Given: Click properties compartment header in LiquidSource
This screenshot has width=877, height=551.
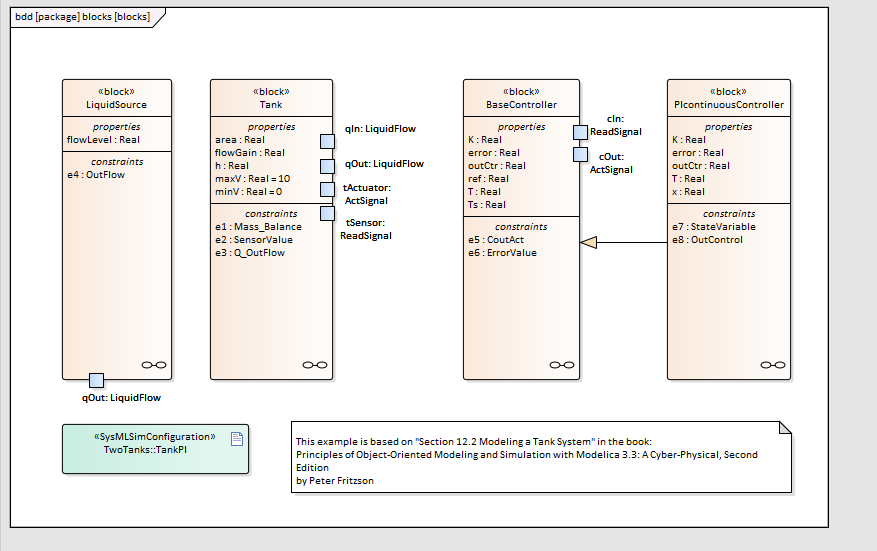Looking at the screenshot, I should [116, 127].
